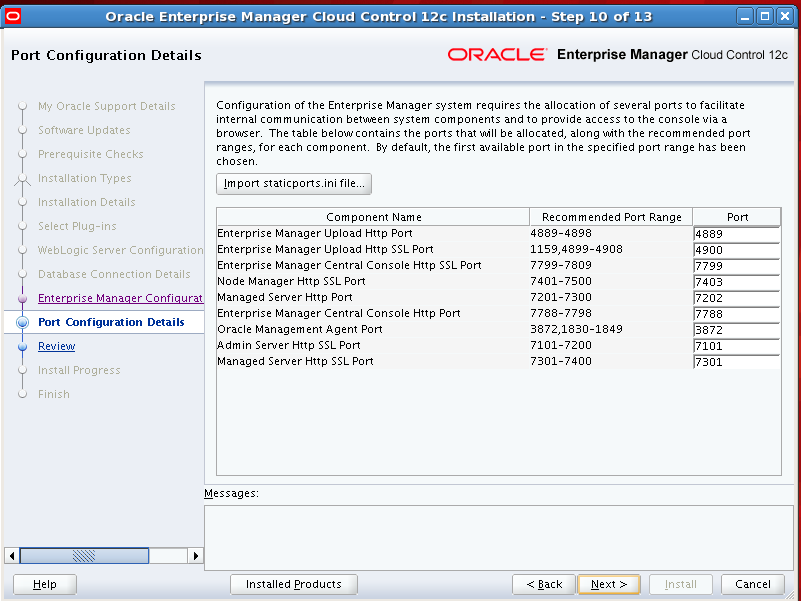The height and width of the screenshot is (601, 801).
Task: Click the sidebar scrollbar left arrow
Action: click(x=12, y=556)
